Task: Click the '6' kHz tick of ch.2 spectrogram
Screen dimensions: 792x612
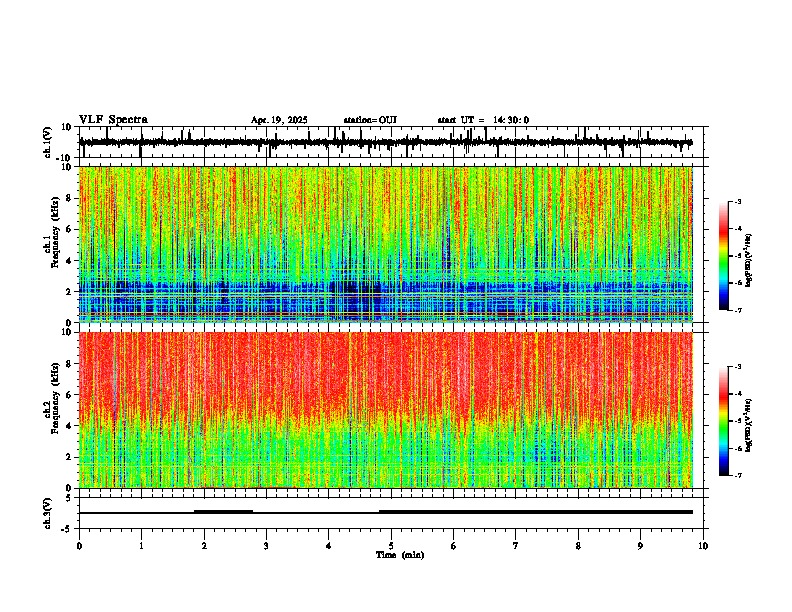Action: [71, 395]
